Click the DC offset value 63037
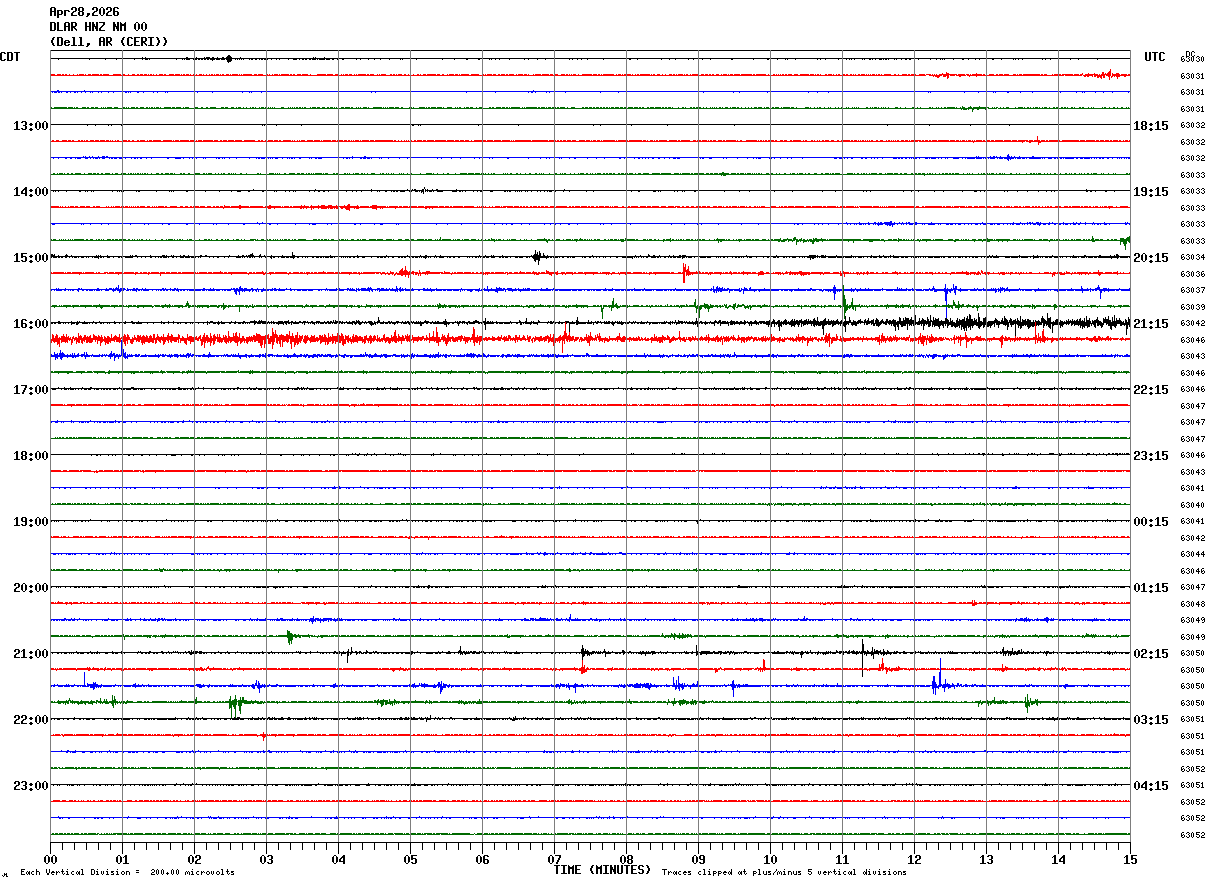This screenshot has width=1210, height=886. click(1192, 291)
